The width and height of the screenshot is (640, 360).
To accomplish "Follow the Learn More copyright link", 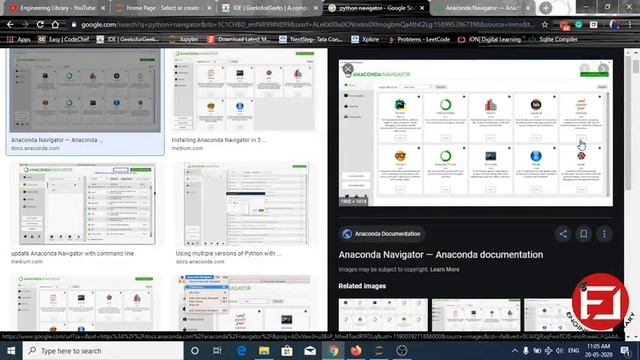I will [x=444, y=269].
